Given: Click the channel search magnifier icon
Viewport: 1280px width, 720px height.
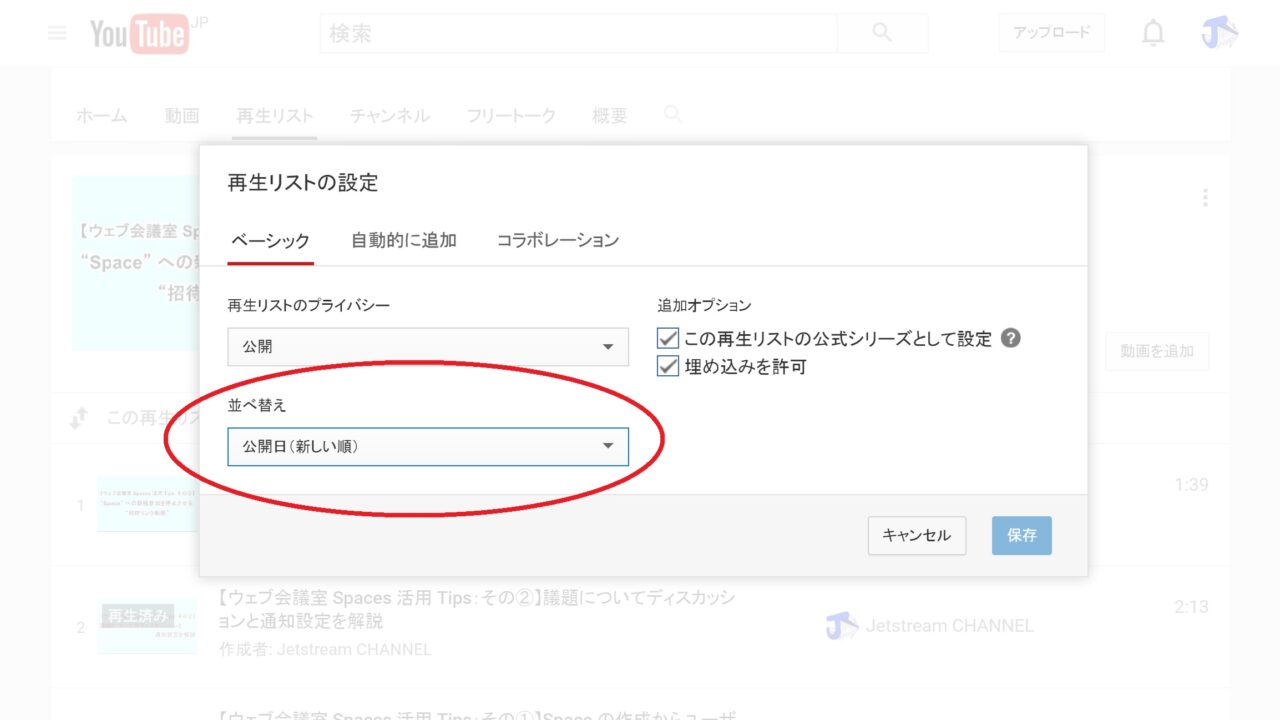Looking at the screenshot, I should (673, 115).
